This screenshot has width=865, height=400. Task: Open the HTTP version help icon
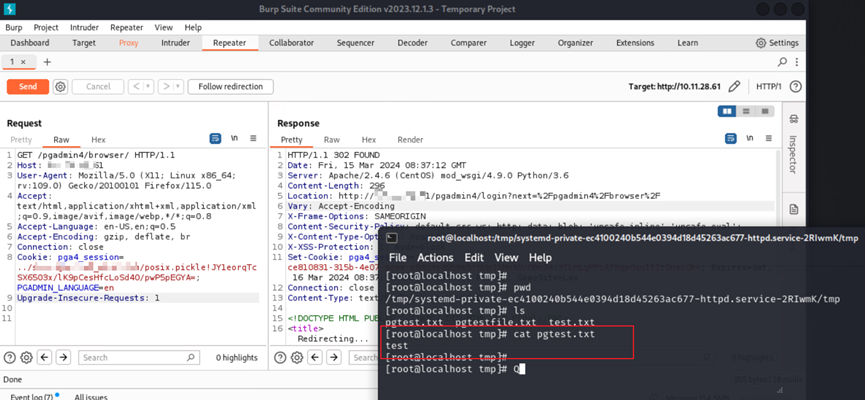coord(797,87)
